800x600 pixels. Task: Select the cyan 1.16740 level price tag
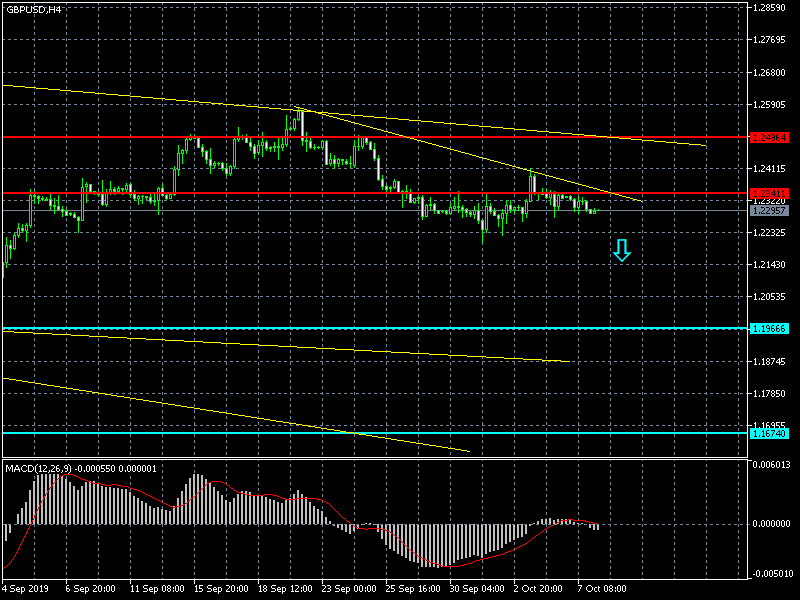[x=769, y=433]
